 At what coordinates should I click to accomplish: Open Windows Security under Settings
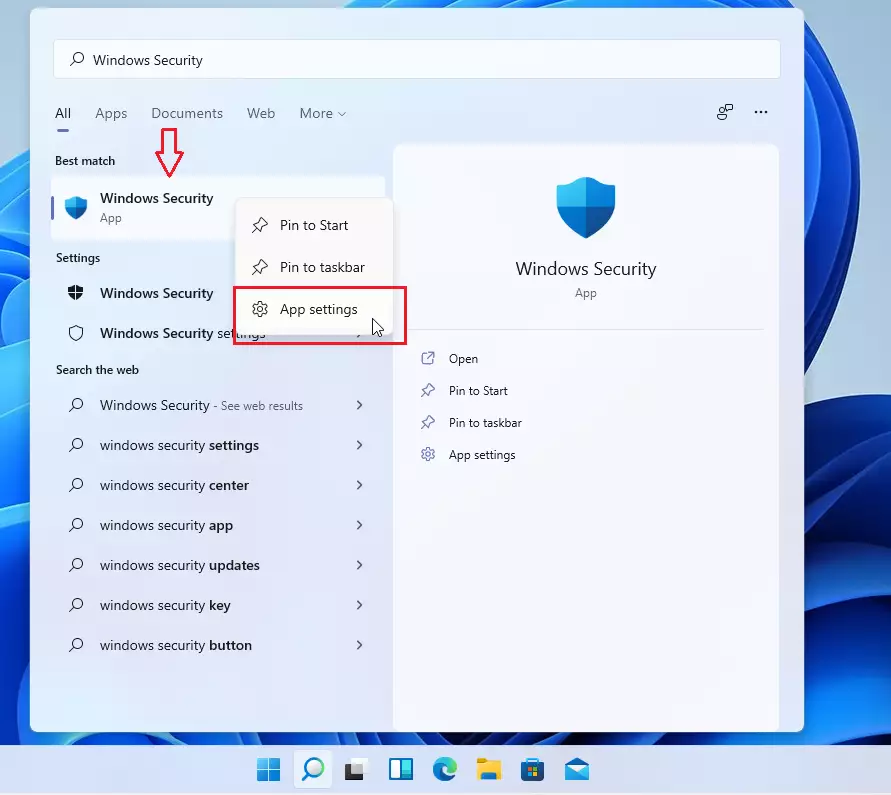click(145, 293)
